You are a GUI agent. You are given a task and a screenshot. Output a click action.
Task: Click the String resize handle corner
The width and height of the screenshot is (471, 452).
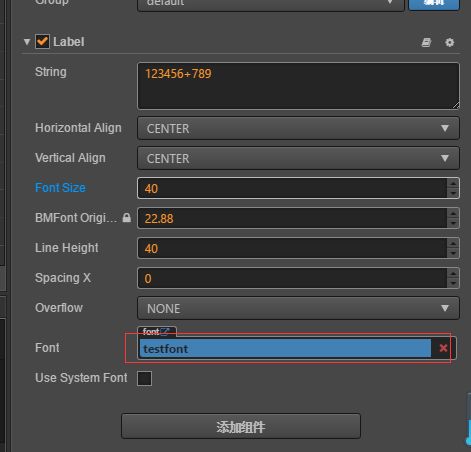point(456,105)
